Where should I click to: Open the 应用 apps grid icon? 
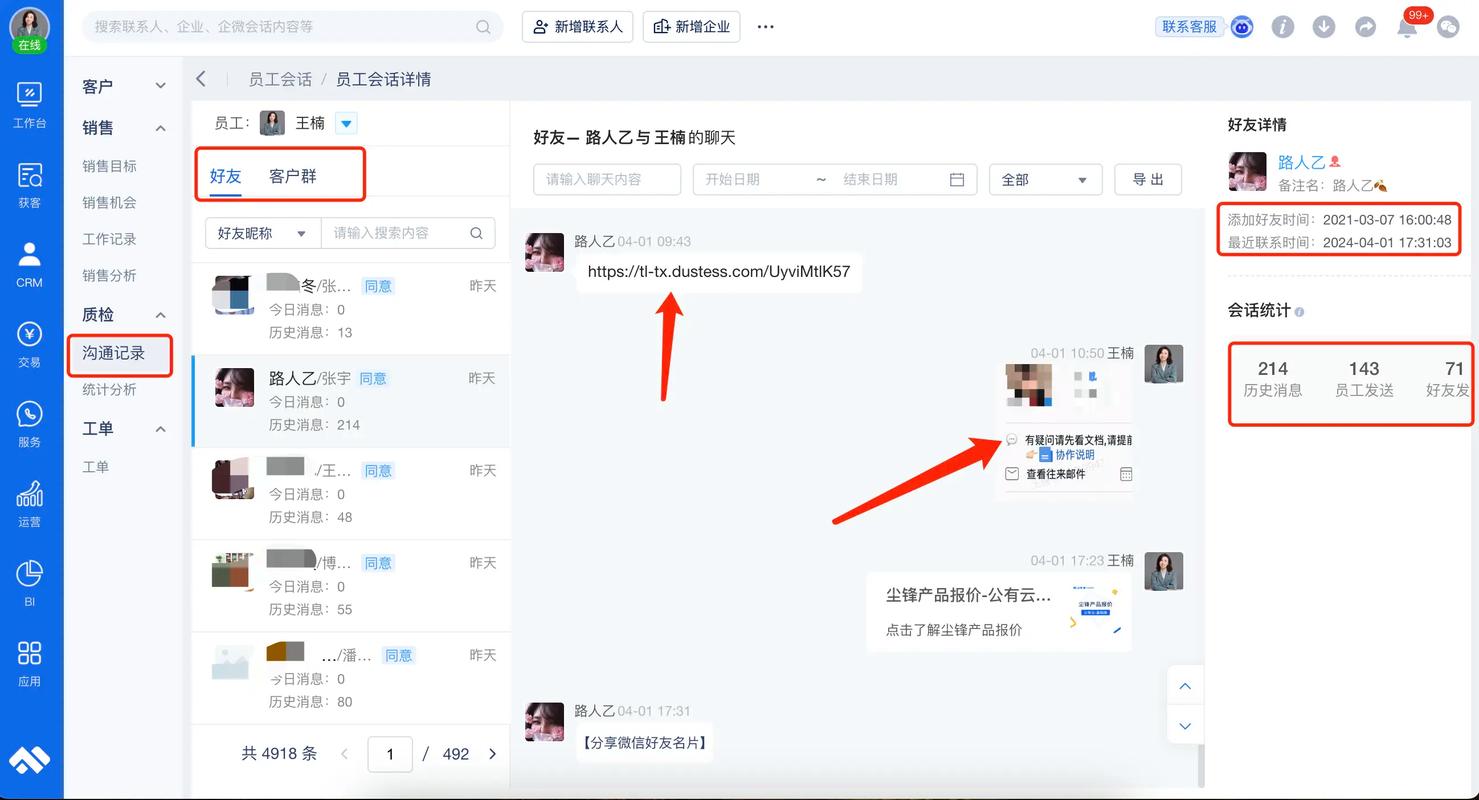[x=29, y=662]
